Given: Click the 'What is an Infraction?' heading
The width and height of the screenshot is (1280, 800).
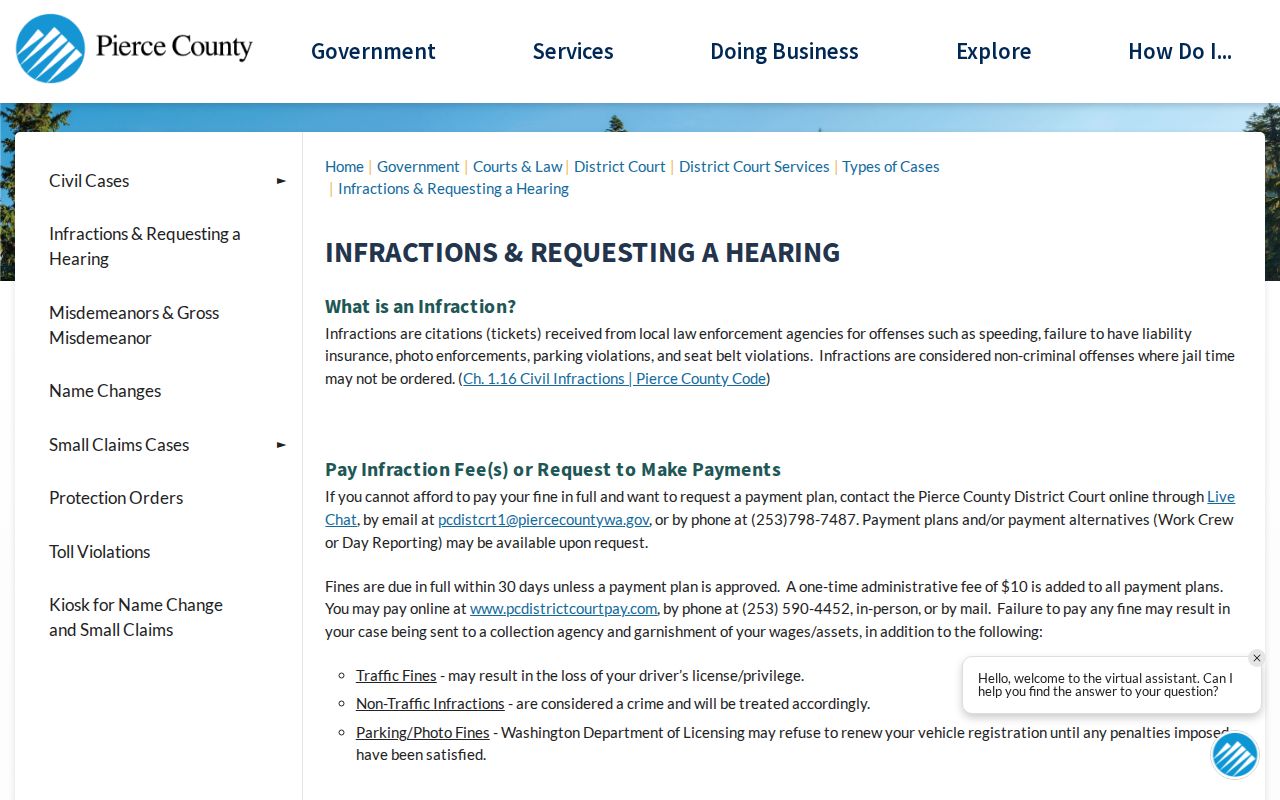Looking at the screenshot, I should point(420,306).
